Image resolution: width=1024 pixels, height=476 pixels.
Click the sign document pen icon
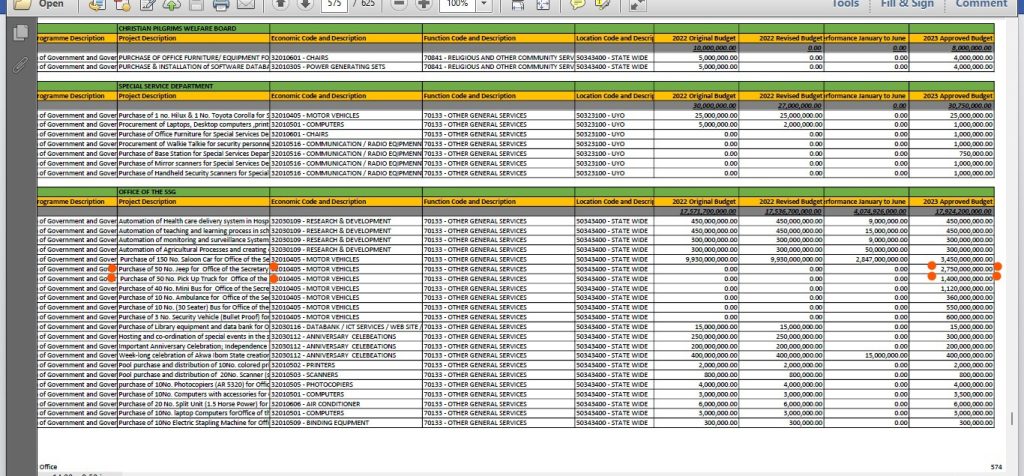tap(148, 4)
